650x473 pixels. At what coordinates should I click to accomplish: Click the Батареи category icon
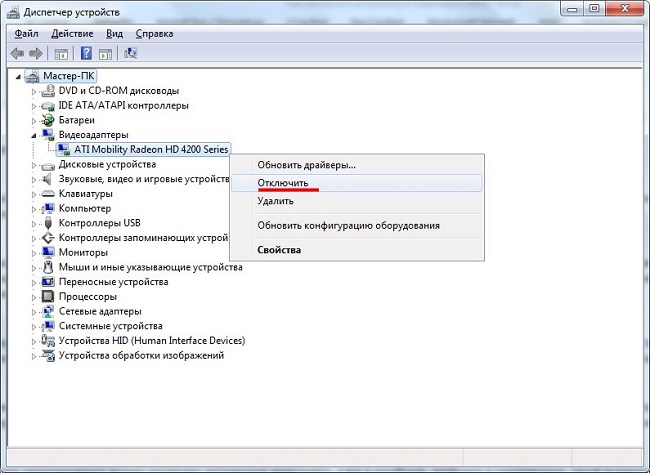[x=48, y=120]
